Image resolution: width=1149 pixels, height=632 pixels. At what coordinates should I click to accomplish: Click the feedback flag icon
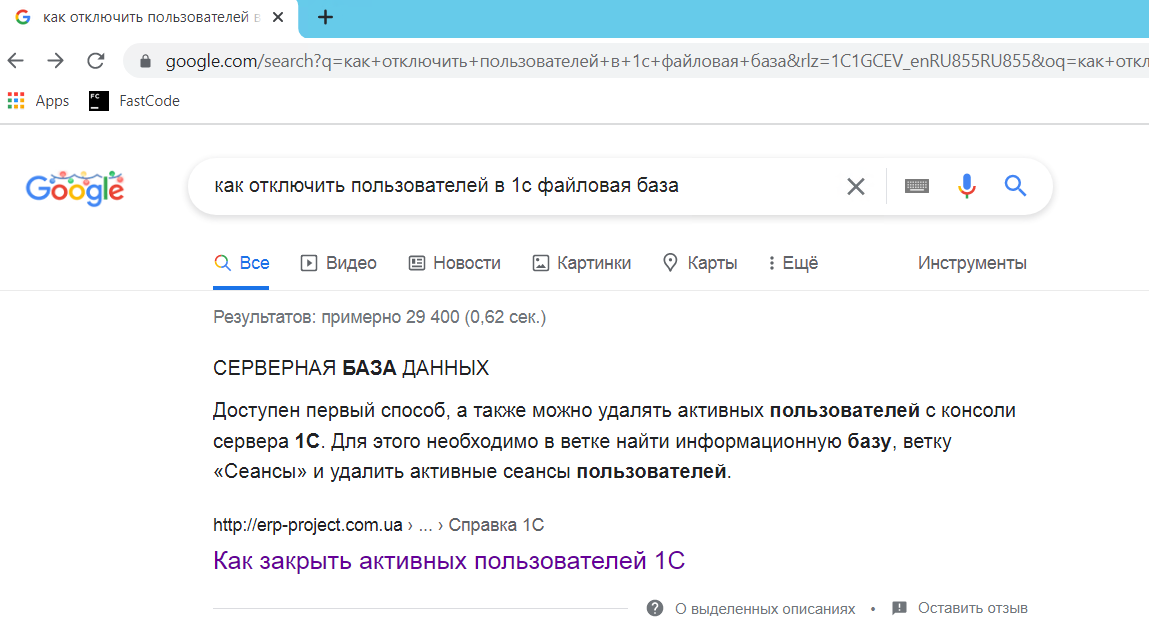point(899,609)
